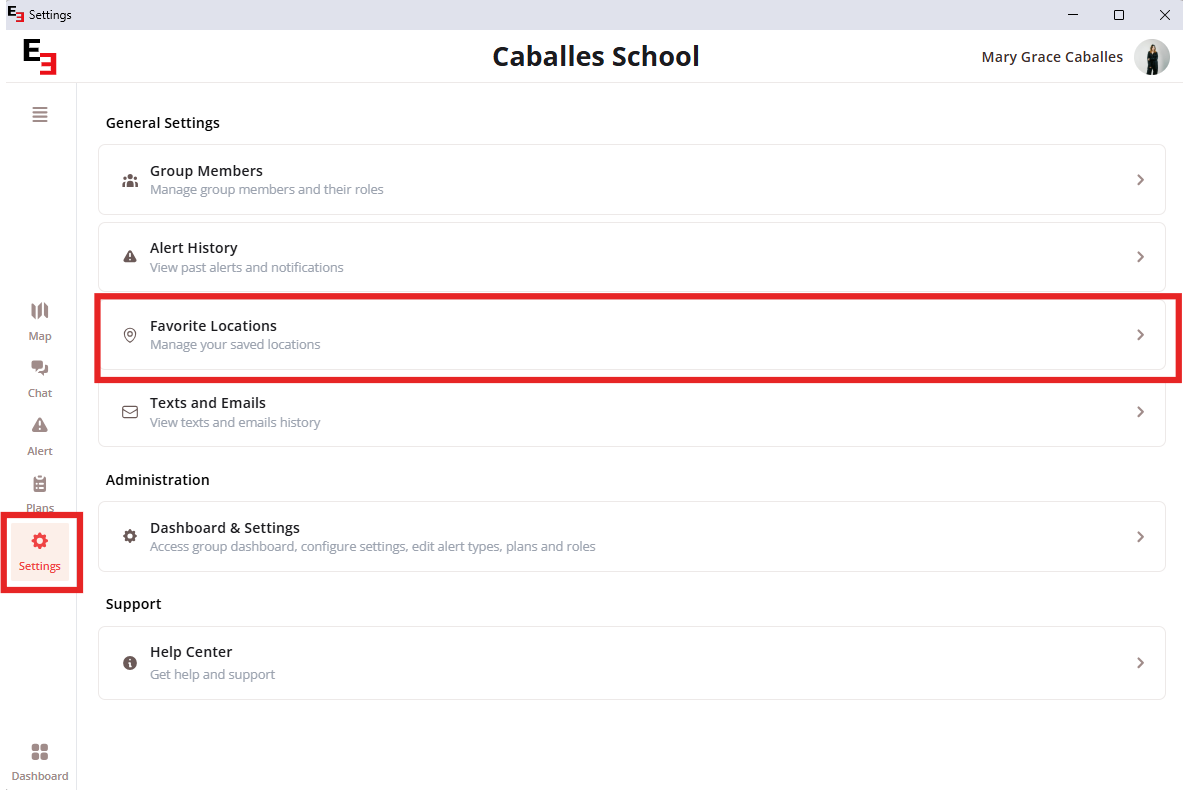Click Mary Grace Caballes profile avatar

coord(1152,57)
